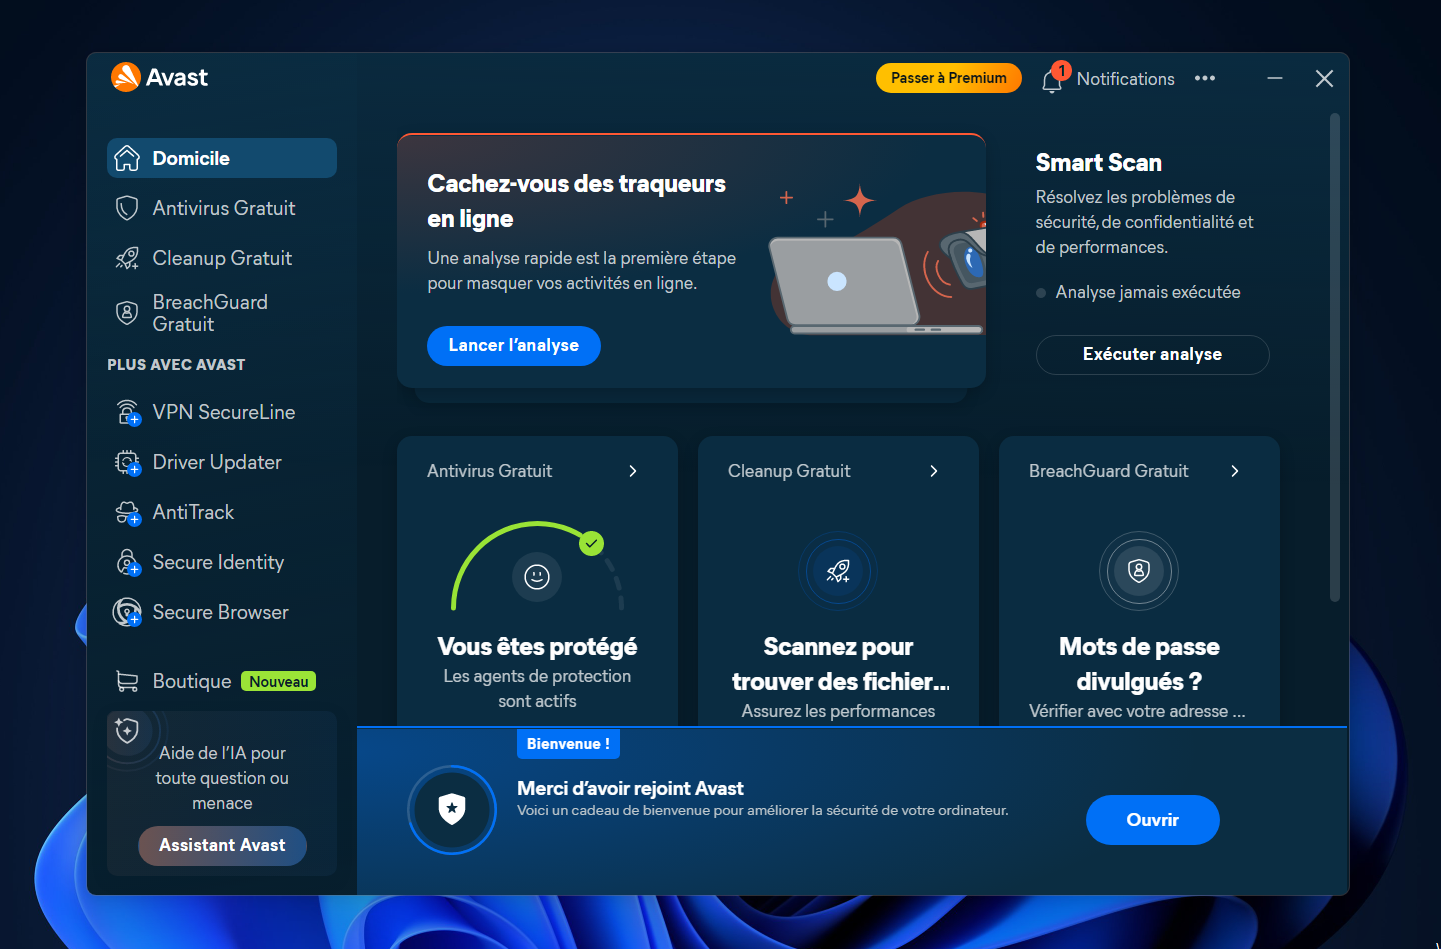Image resolution: width=1441 pixels, height=949 pixels.
Task: Expand the Cleanup Gratuit card chevron
Action: (934, 471)
